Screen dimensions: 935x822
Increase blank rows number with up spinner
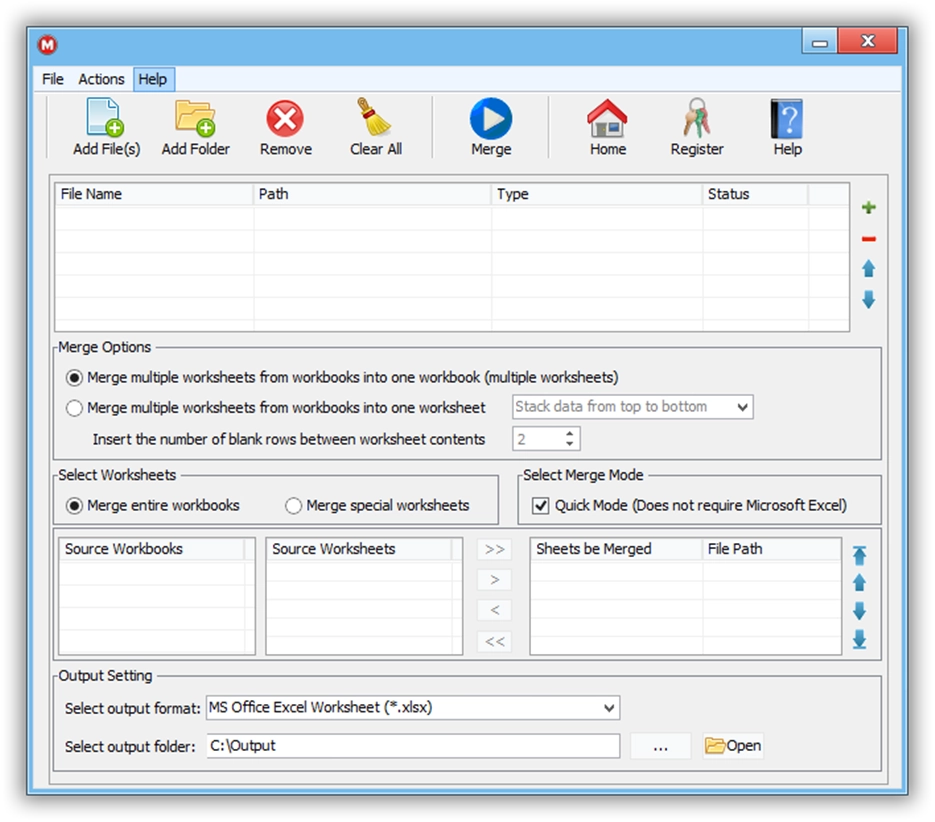point(569,433)
